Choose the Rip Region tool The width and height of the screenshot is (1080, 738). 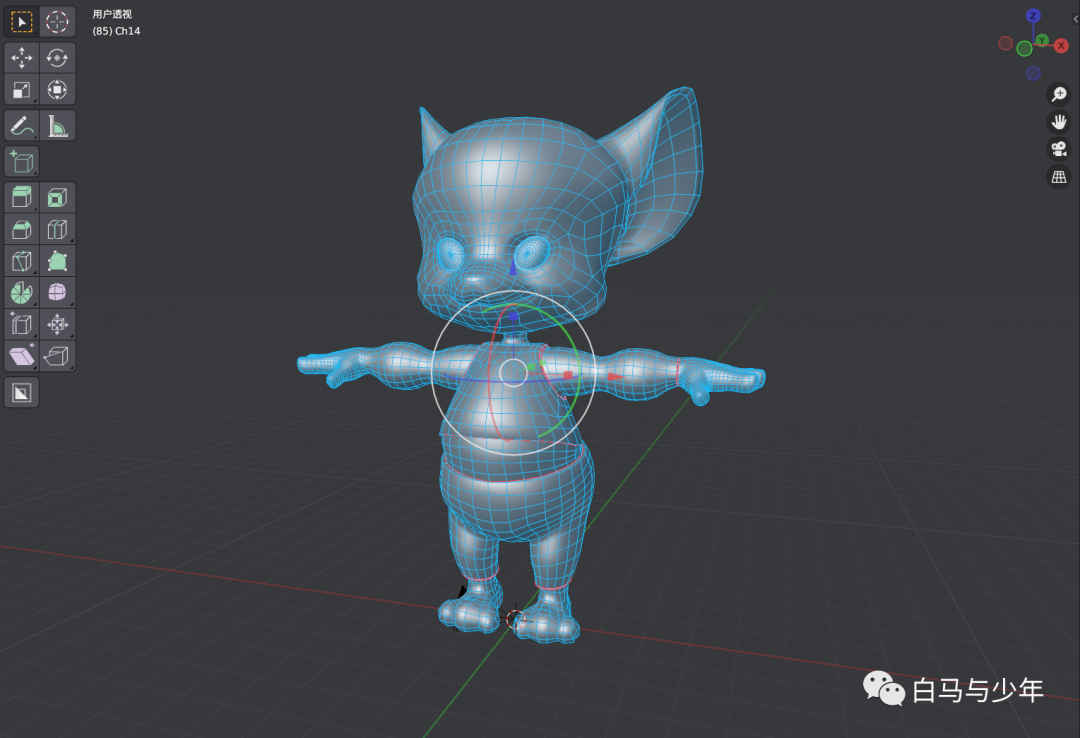pos(57,356)
